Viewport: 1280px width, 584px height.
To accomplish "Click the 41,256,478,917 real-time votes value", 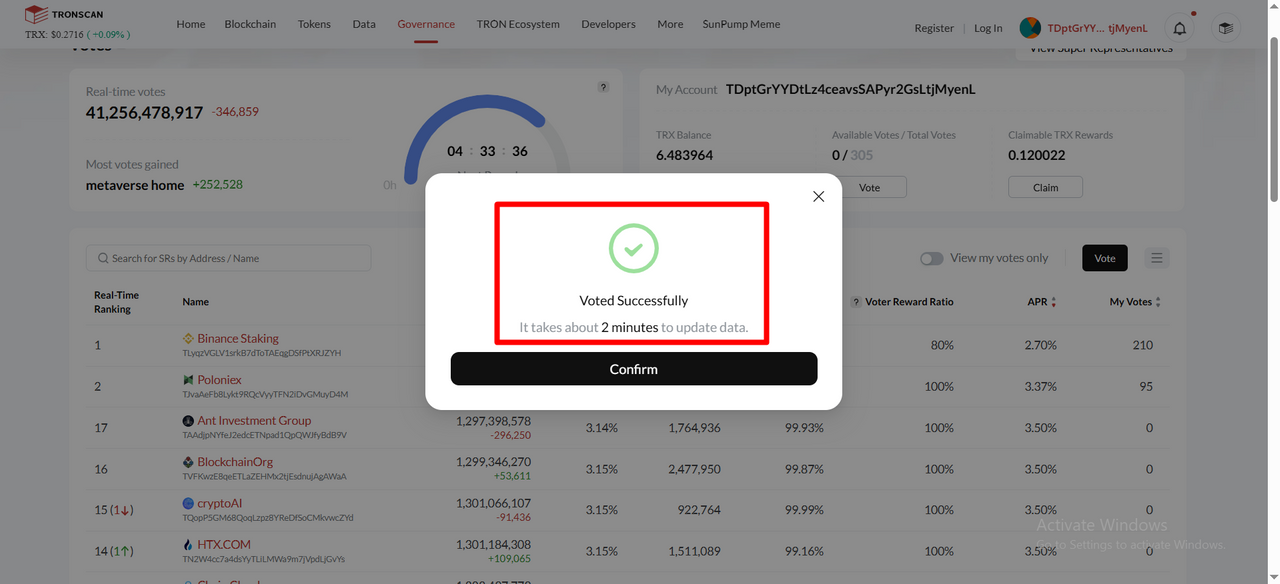I will [x=144, y=113].
